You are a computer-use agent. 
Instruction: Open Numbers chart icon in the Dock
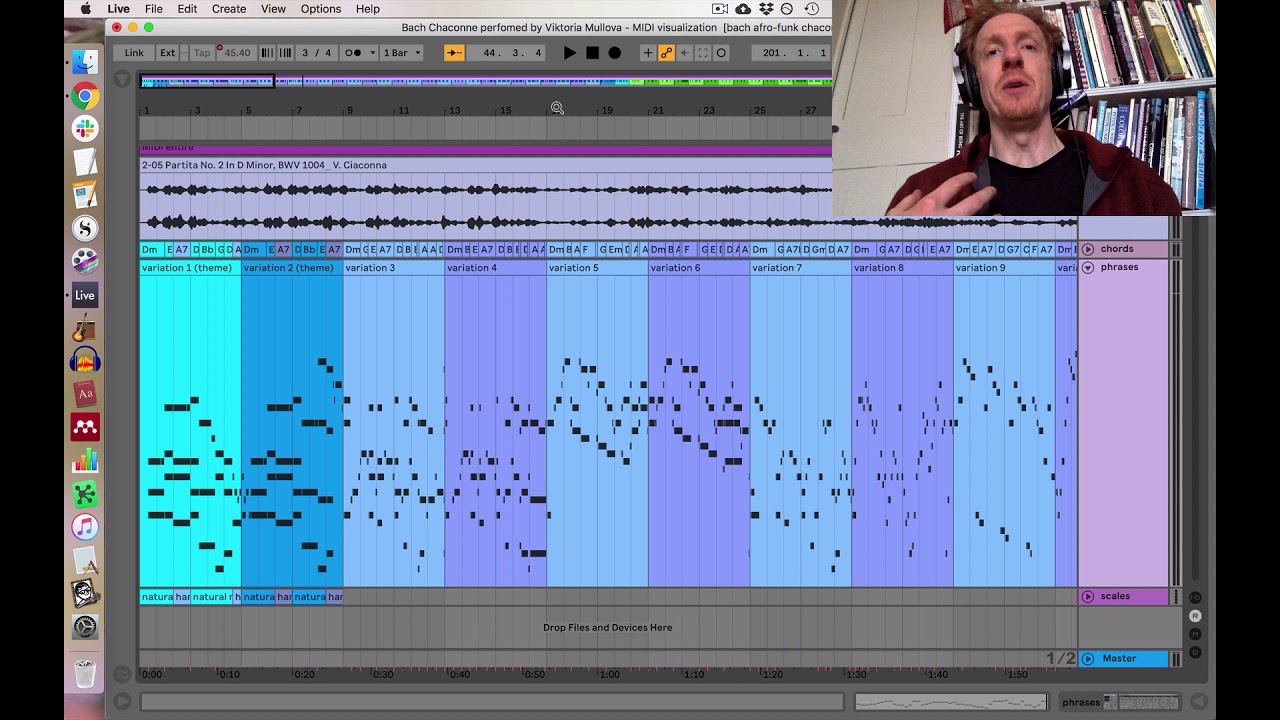pyautogui.click(x=85, y=461)
